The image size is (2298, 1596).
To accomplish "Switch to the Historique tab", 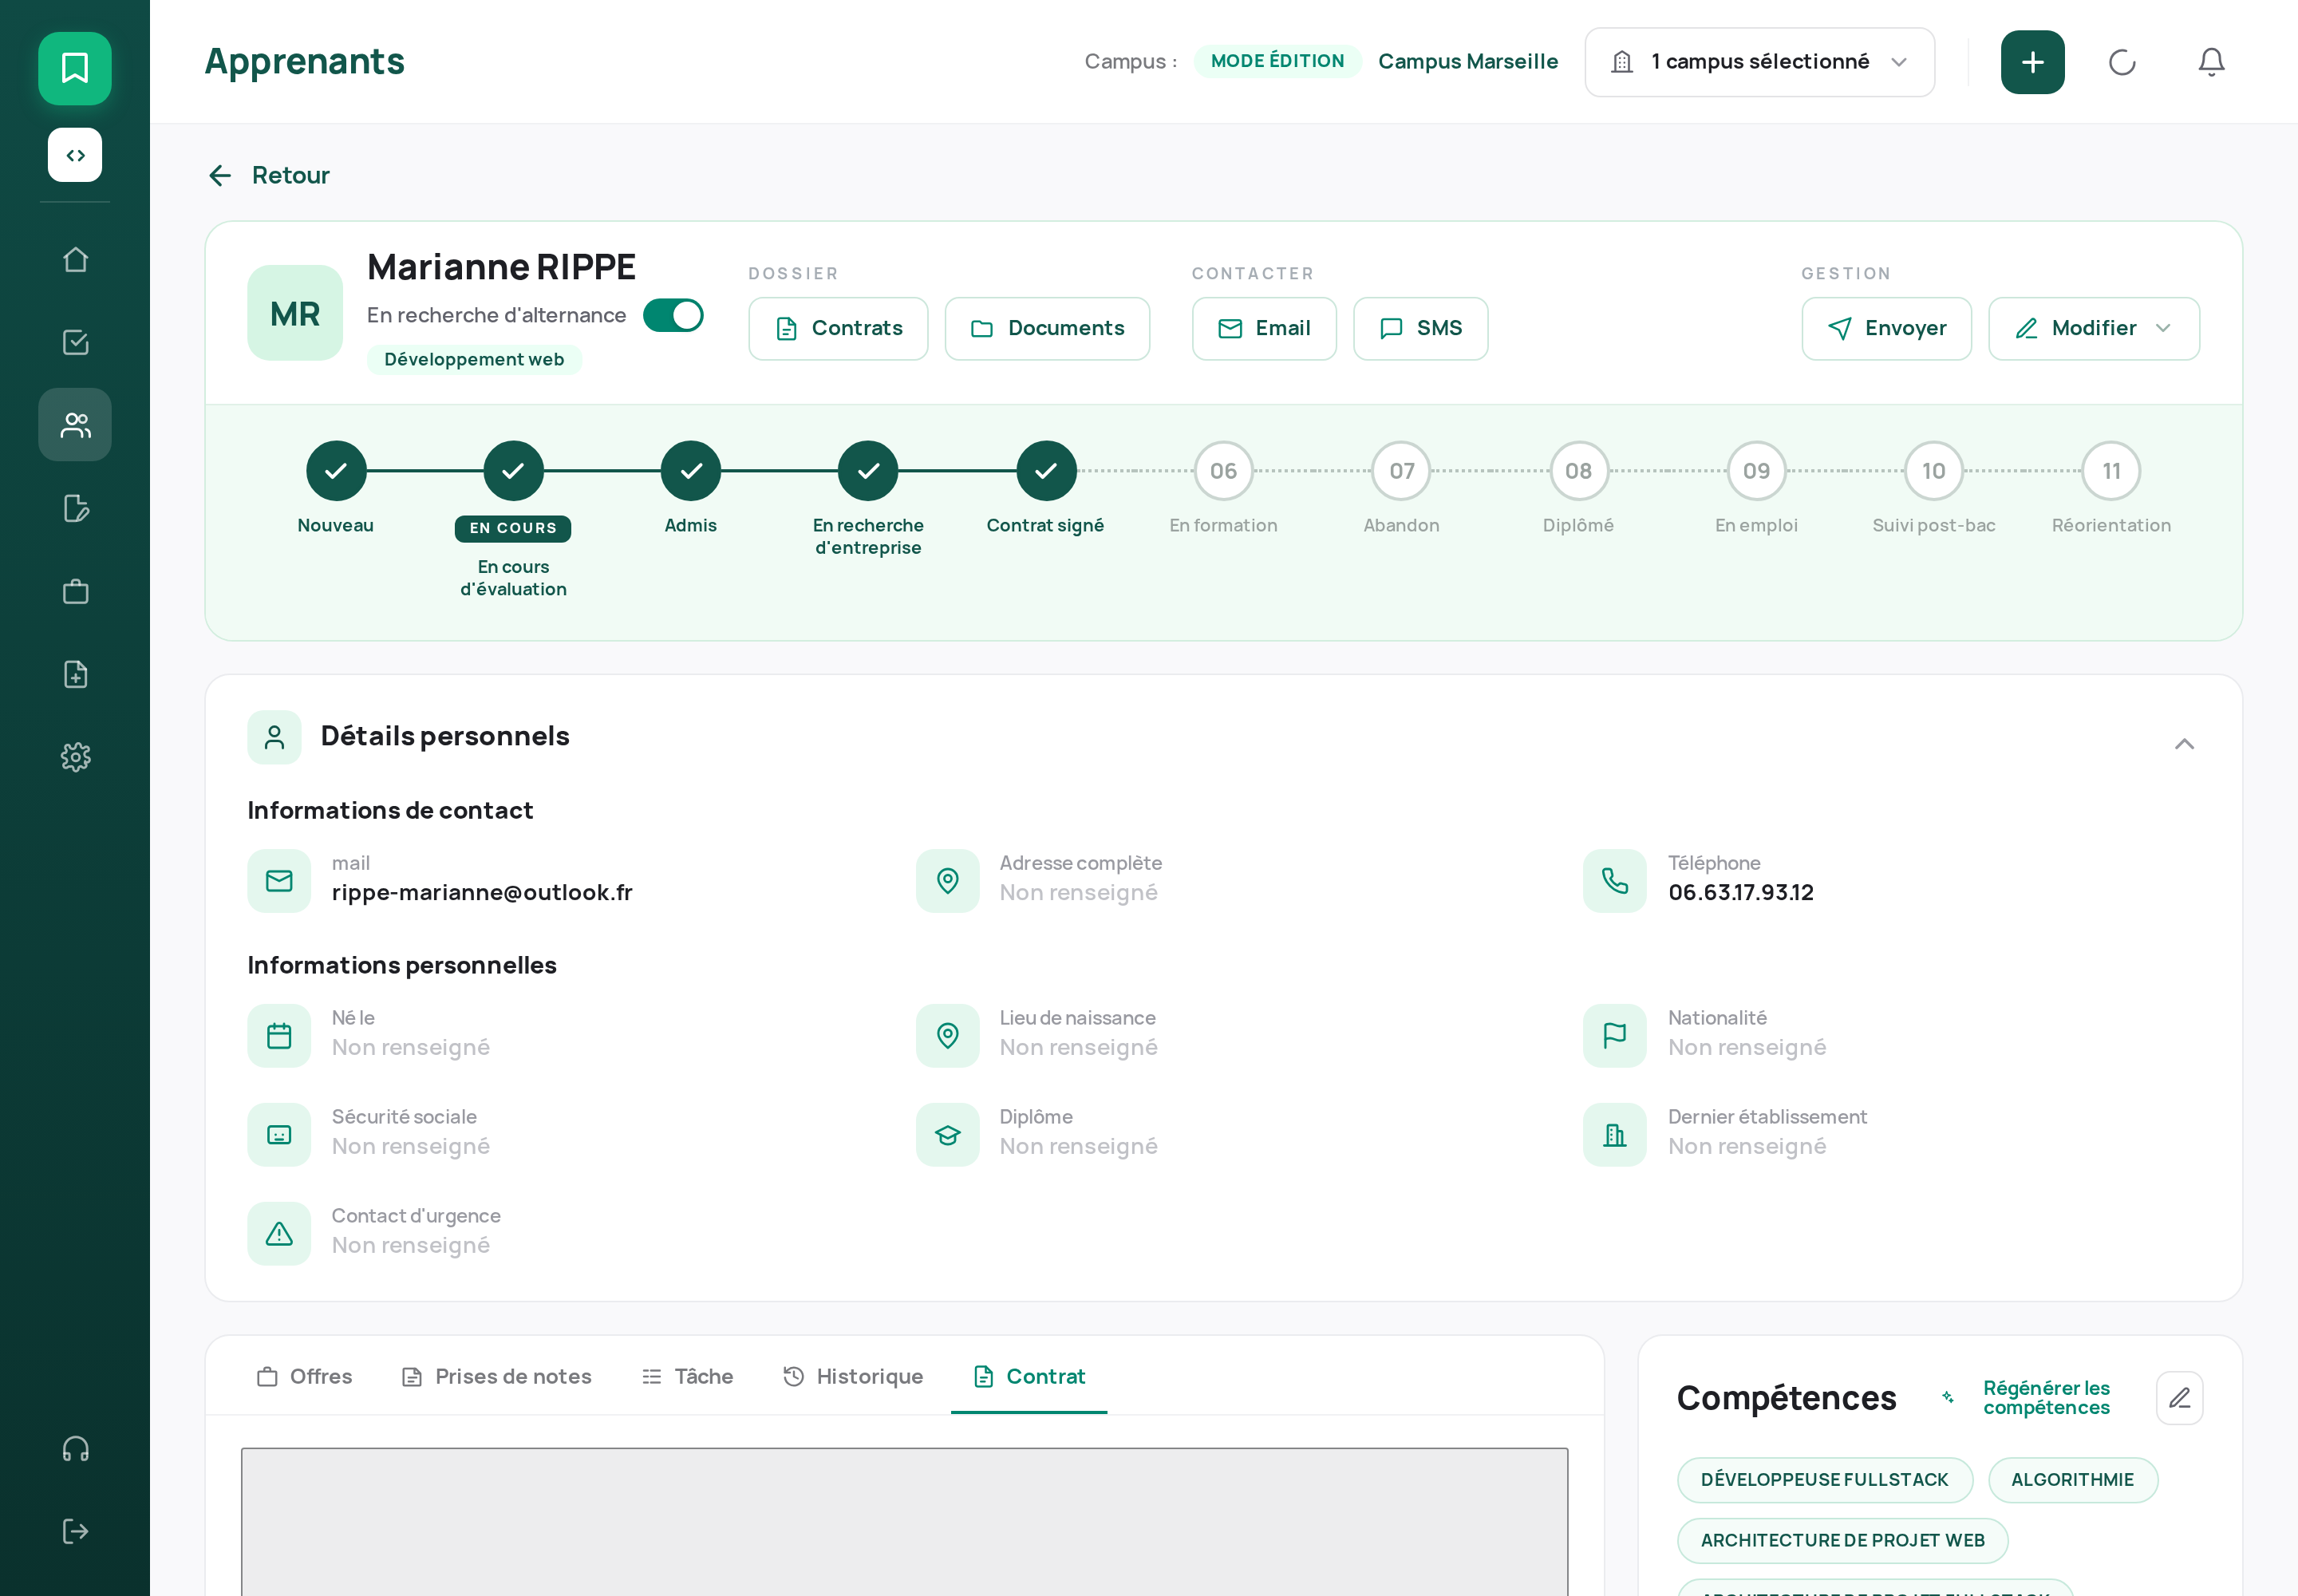I will (x=853, y=1376).
